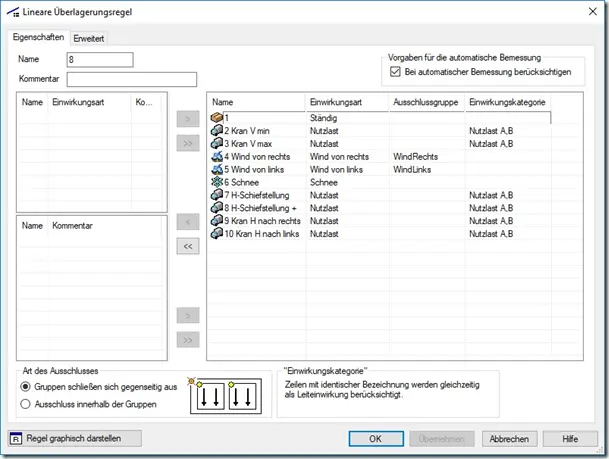Sort by Name column in right table
The image size is (609, 459).
(x=256, y=102)
